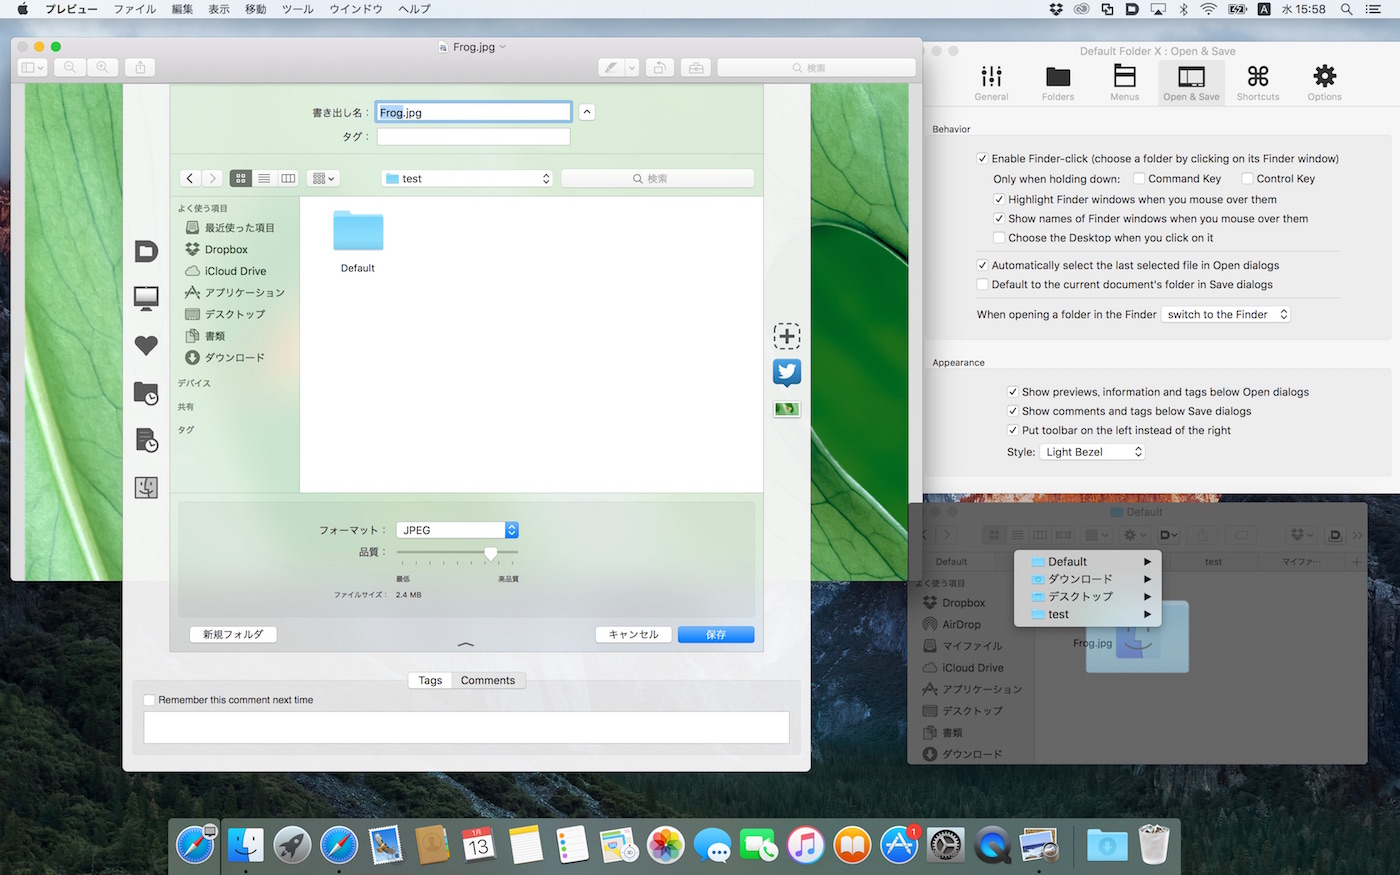Open Preview sidebar view dropdown
This screenshot has width=1400, height=875.
[x=32, y=67]
